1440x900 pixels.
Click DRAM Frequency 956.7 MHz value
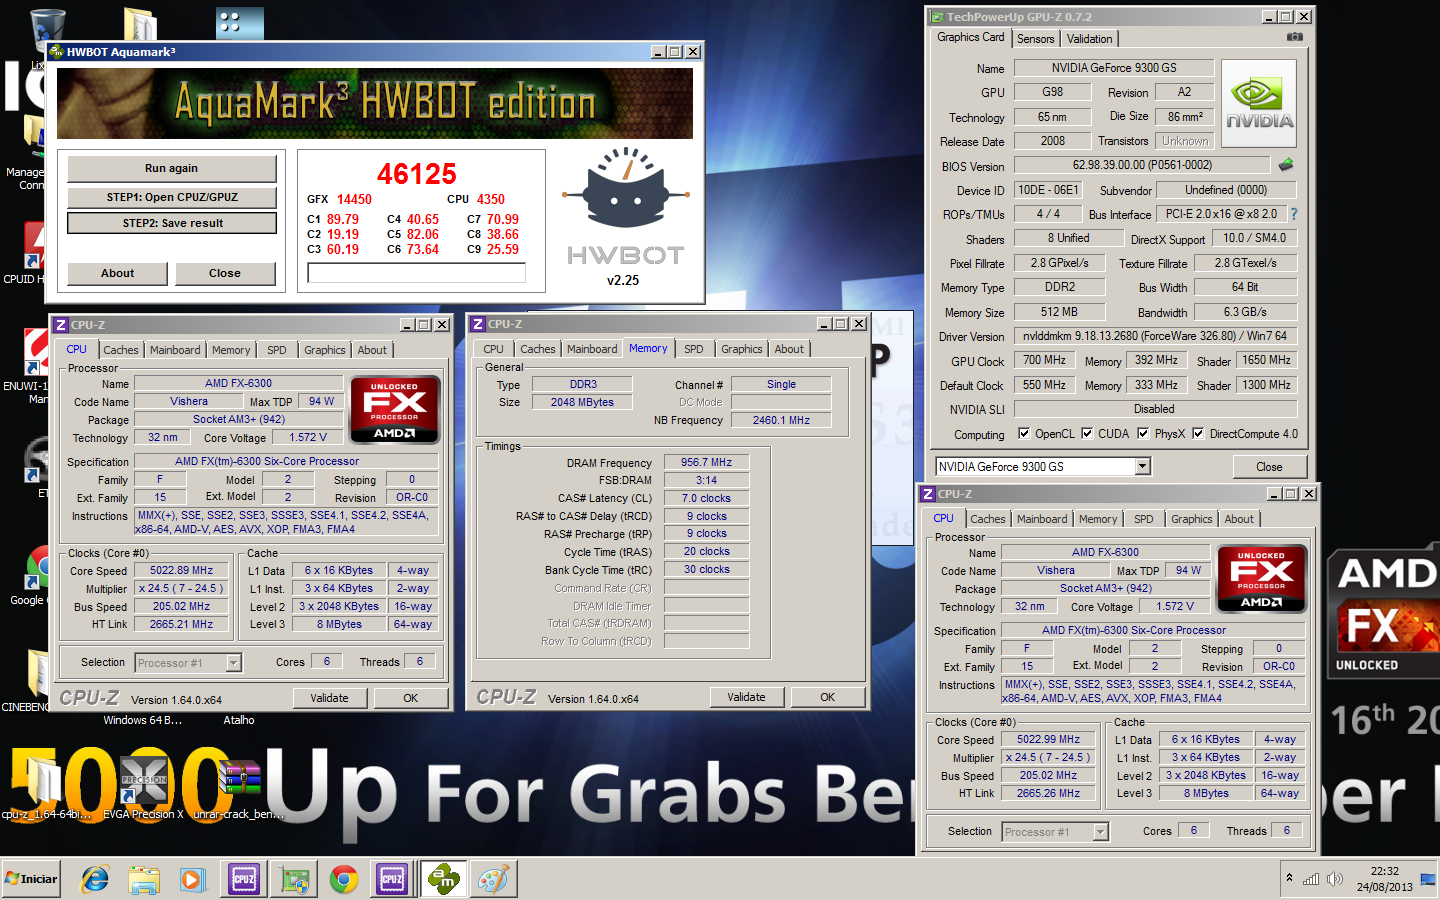706,463
